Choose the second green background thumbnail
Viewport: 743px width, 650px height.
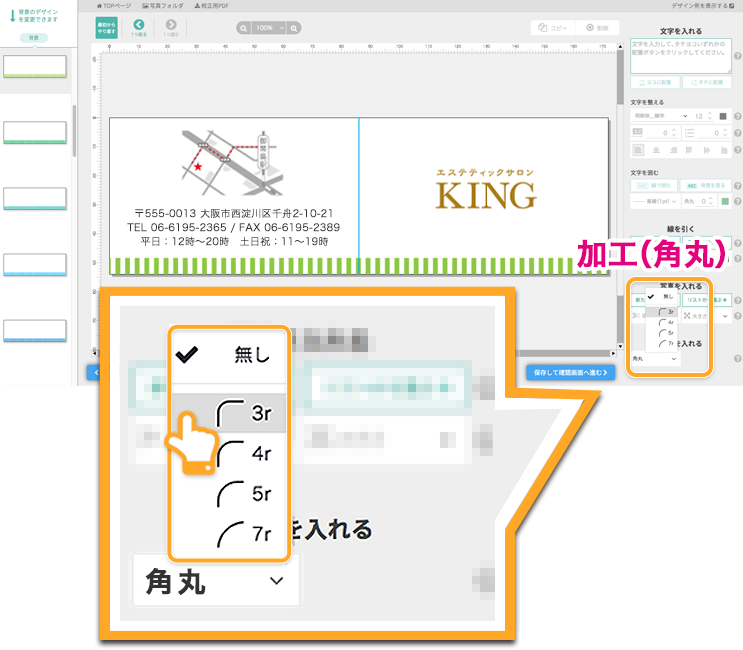[x=35, y=132]
